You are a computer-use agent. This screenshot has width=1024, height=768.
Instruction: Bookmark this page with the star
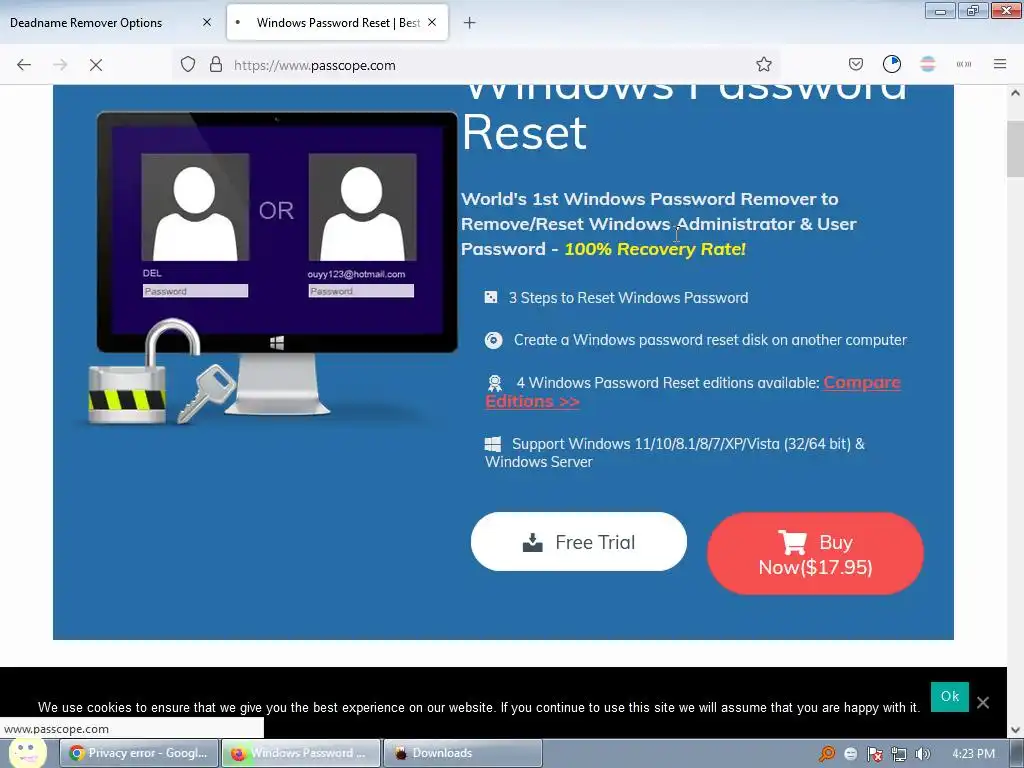tap(763, 65)
